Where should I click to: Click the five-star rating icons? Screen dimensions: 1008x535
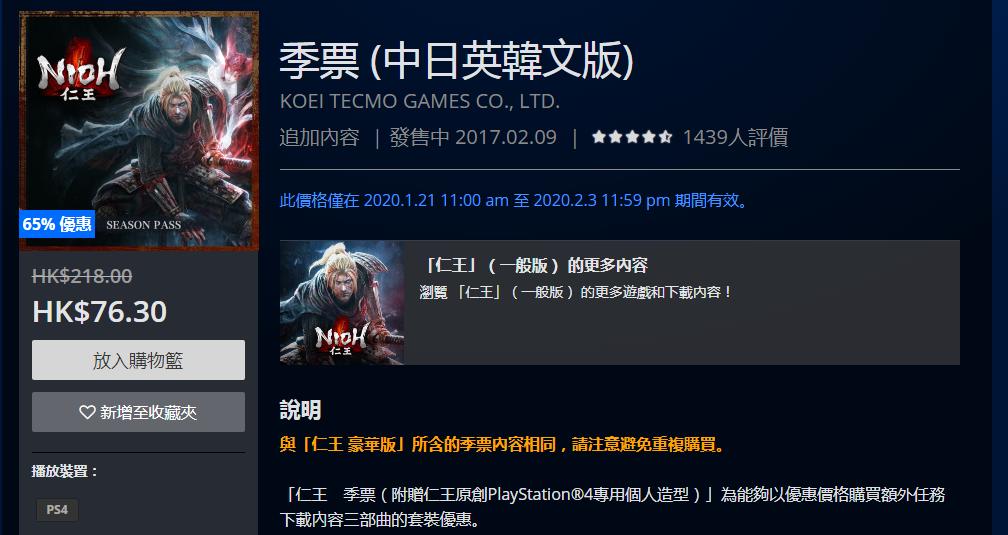pyautogui.click(x=632, y=137)
